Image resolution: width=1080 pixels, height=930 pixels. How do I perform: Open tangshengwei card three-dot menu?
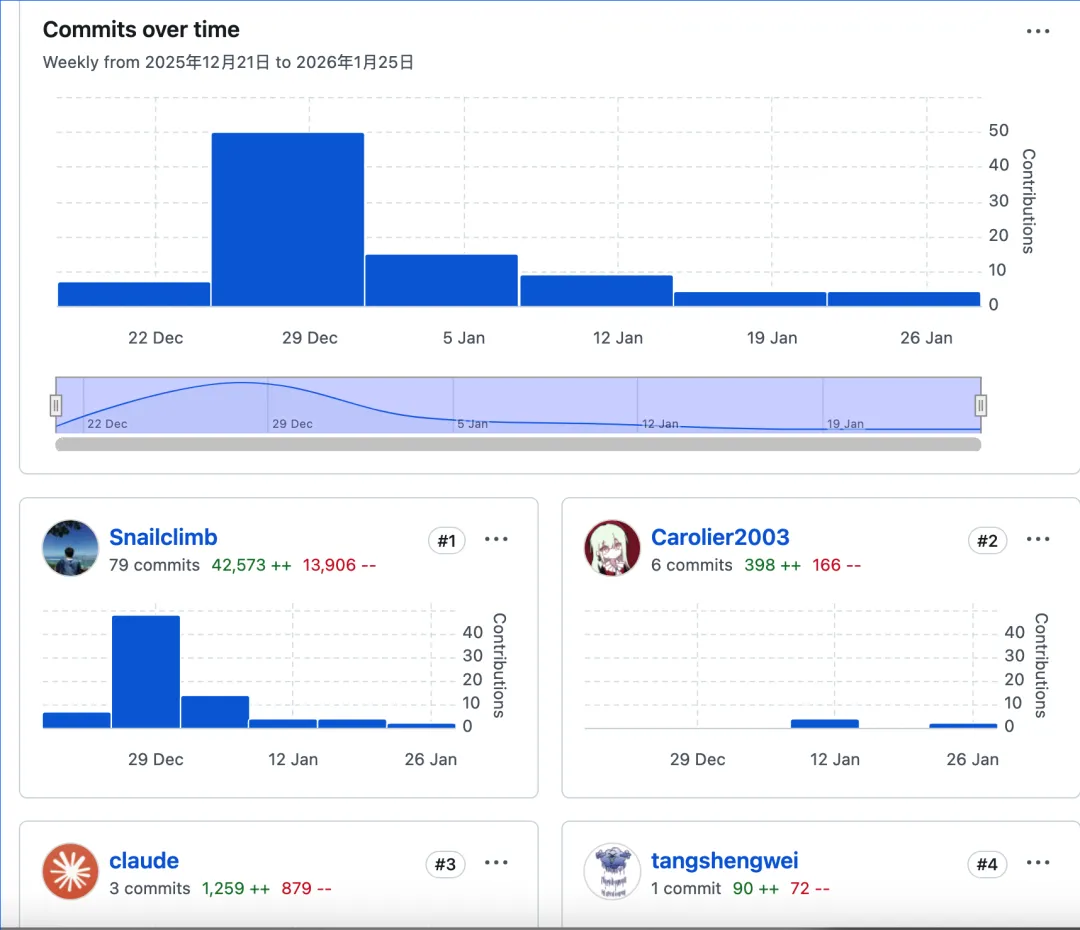pyautogui.click(x=1037, y=862)
